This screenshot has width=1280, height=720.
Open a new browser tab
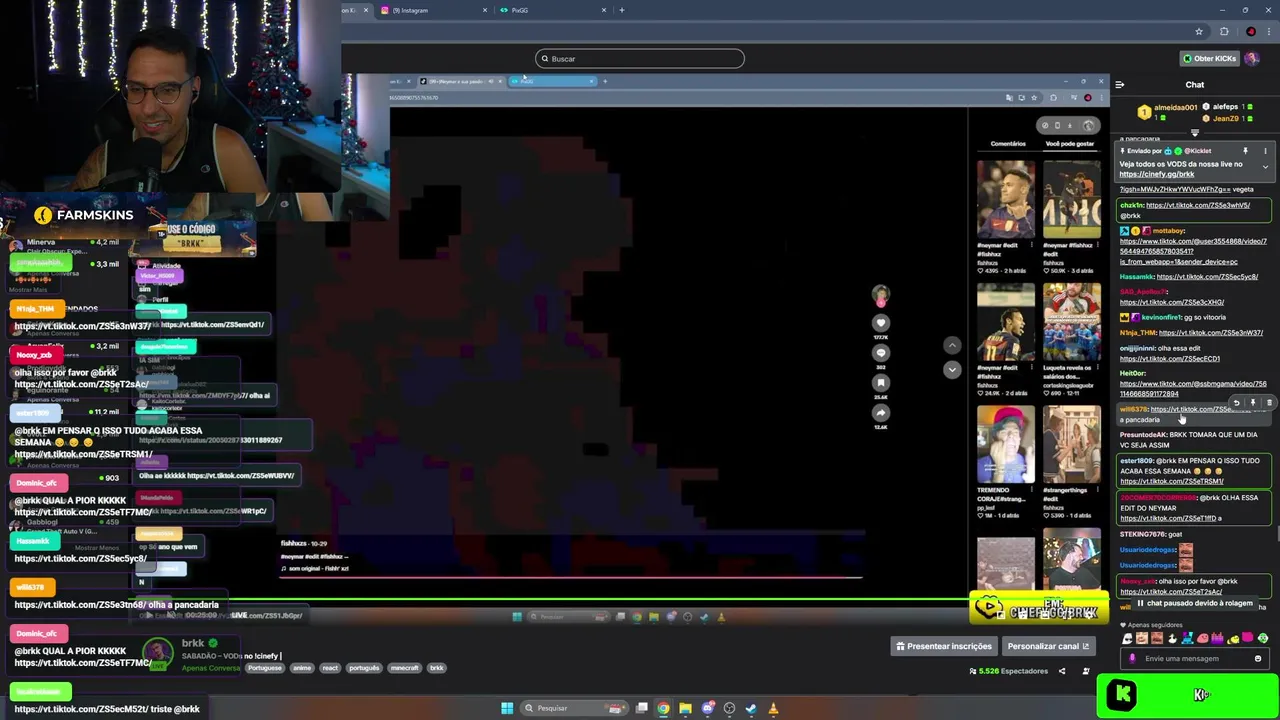click(x=622, y=10)
